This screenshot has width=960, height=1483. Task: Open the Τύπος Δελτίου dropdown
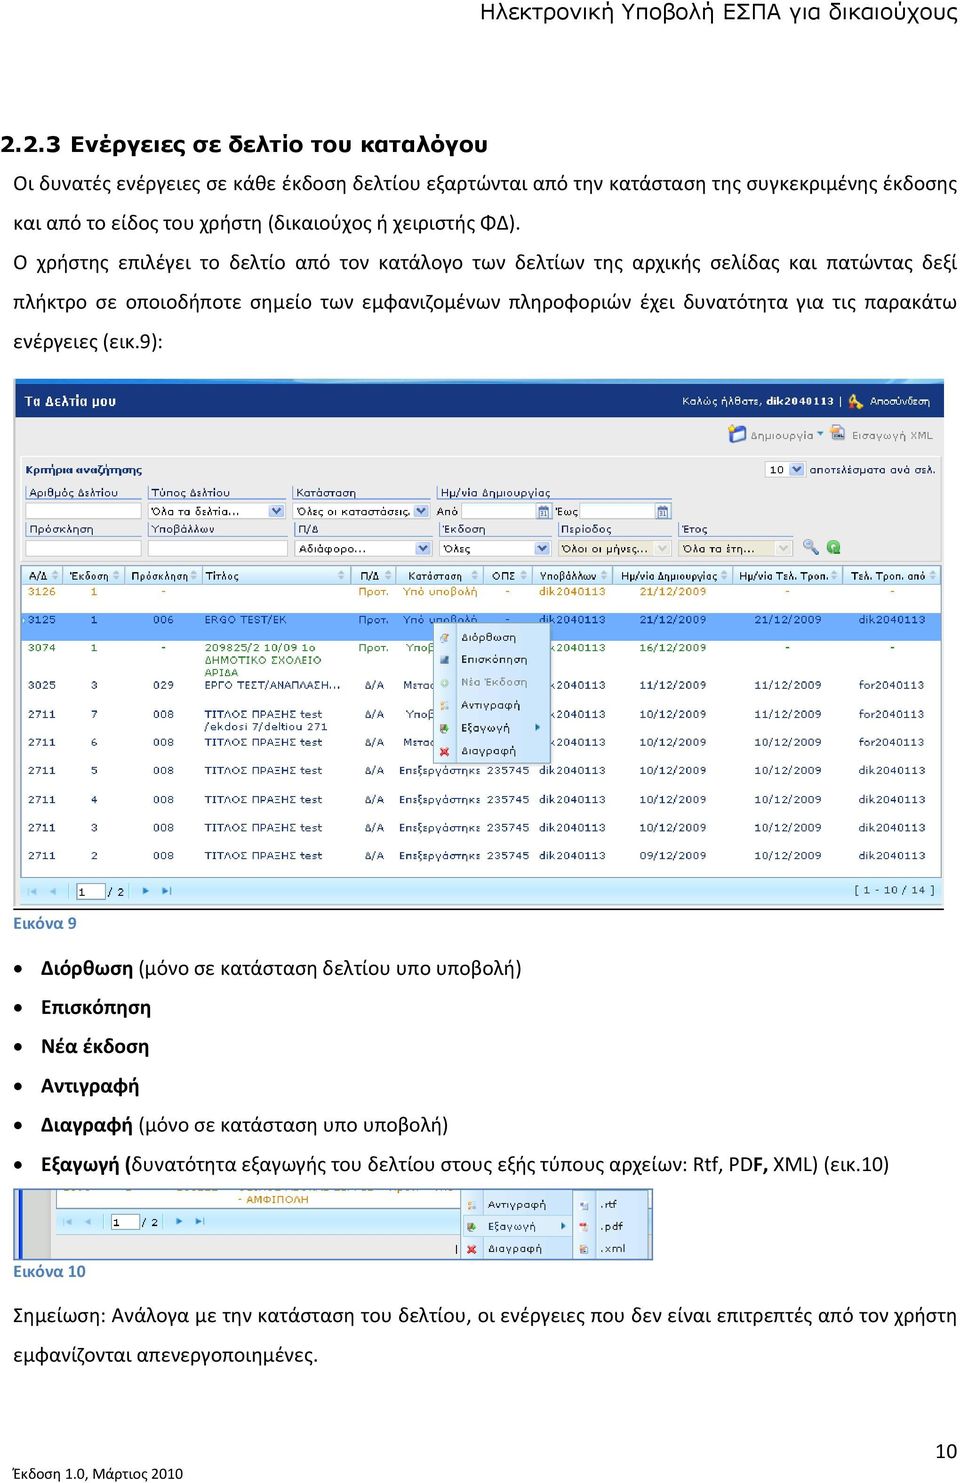click(217, 511)
